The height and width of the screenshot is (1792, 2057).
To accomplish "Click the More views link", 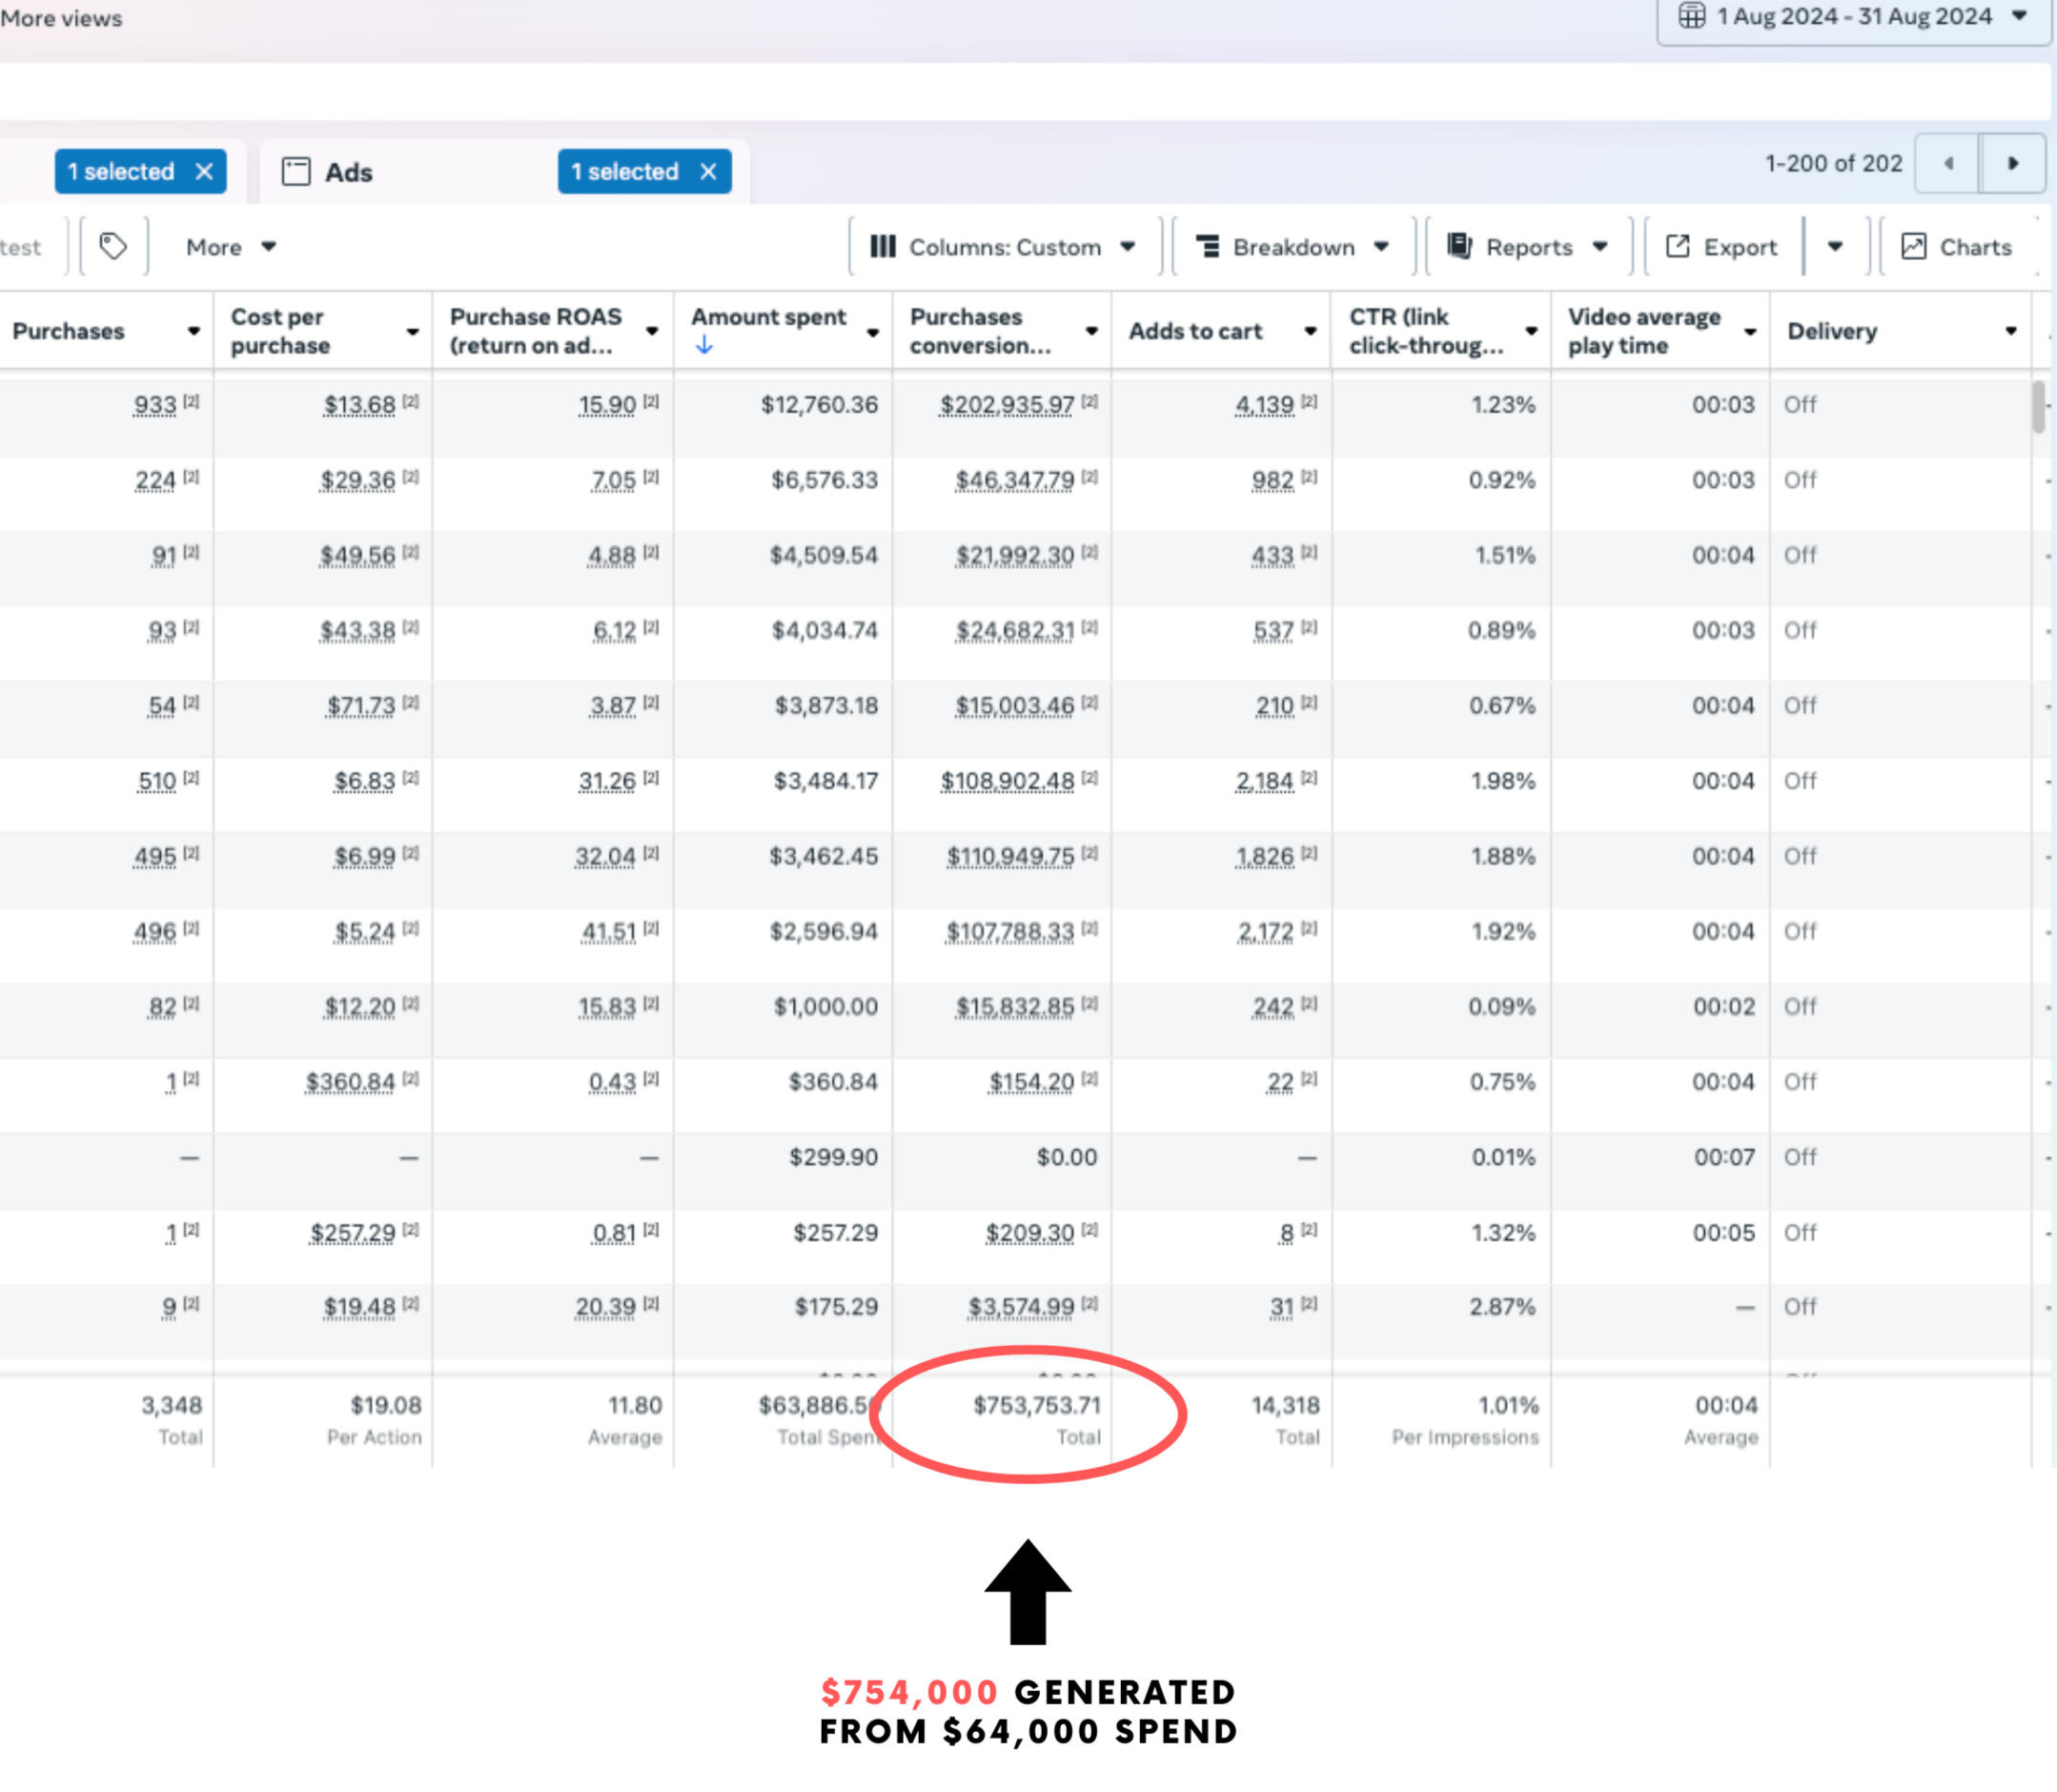I will click(x=61, y=18).
